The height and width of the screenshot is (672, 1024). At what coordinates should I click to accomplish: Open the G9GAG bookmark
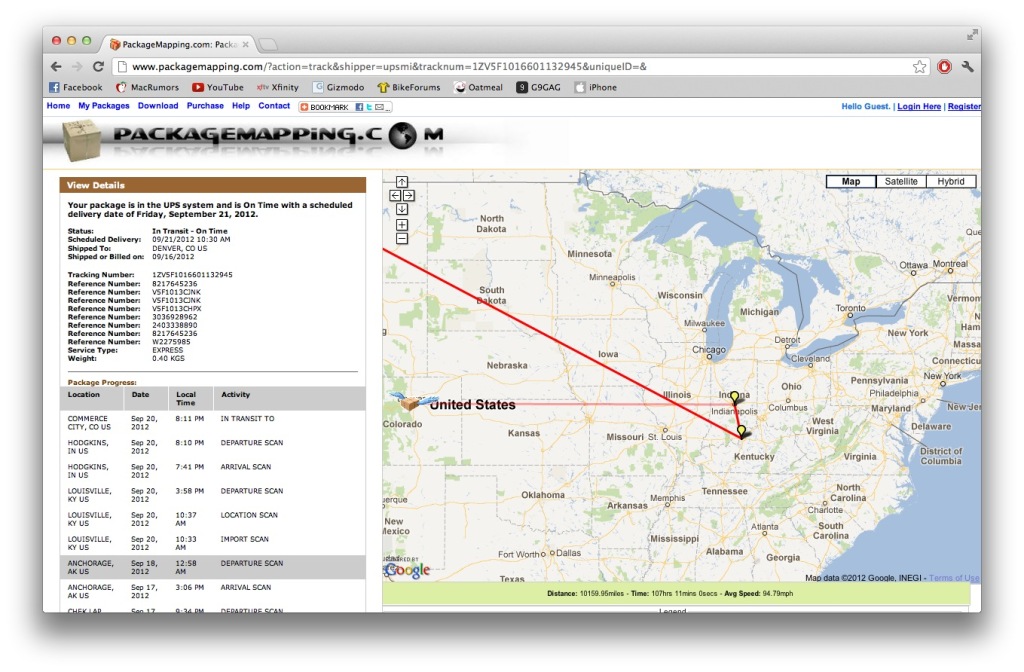(x=539, y=88)
